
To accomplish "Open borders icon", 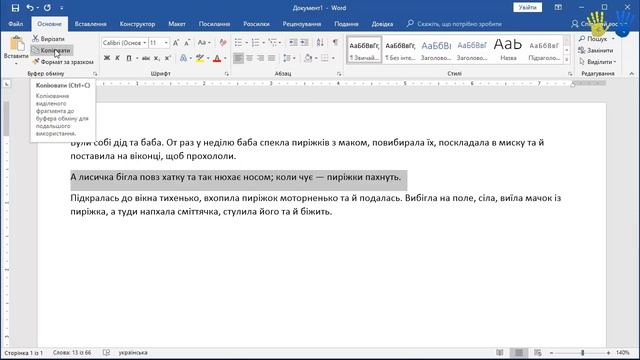I will click(x=325, y=58).
